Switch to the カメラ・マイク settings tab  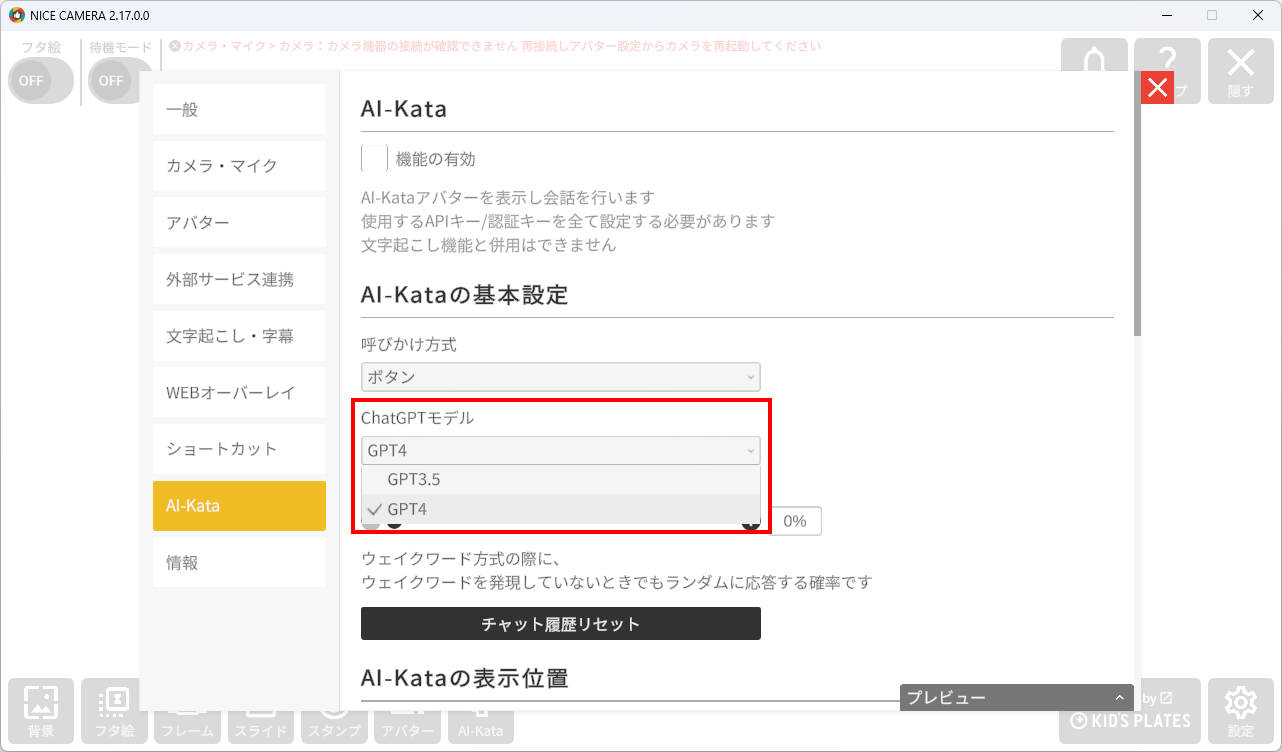coord(239,166)
